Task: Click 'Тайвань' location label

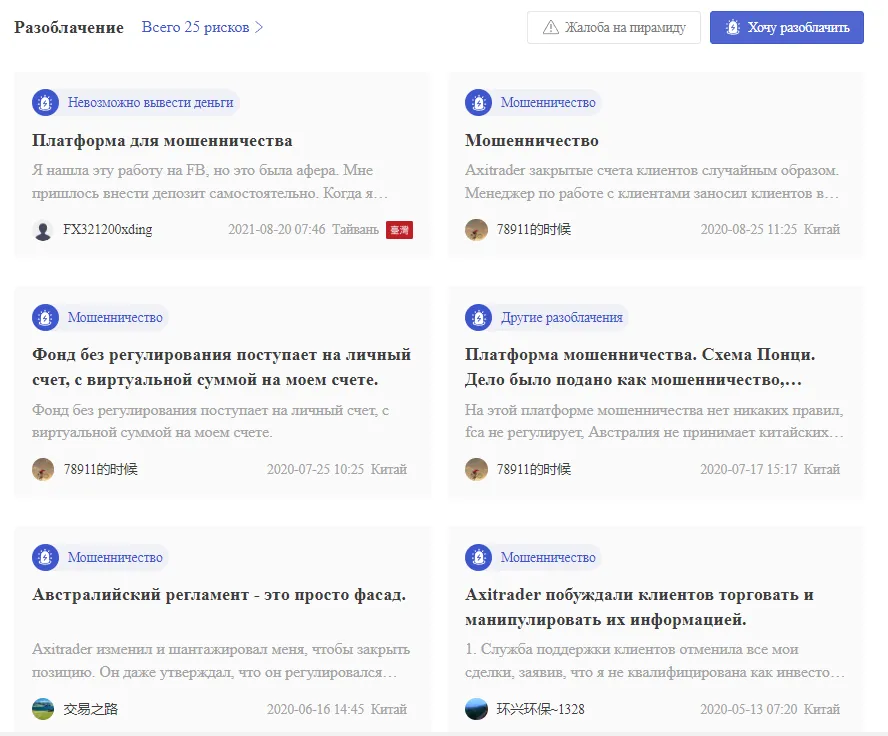Action: click(355, 229)
